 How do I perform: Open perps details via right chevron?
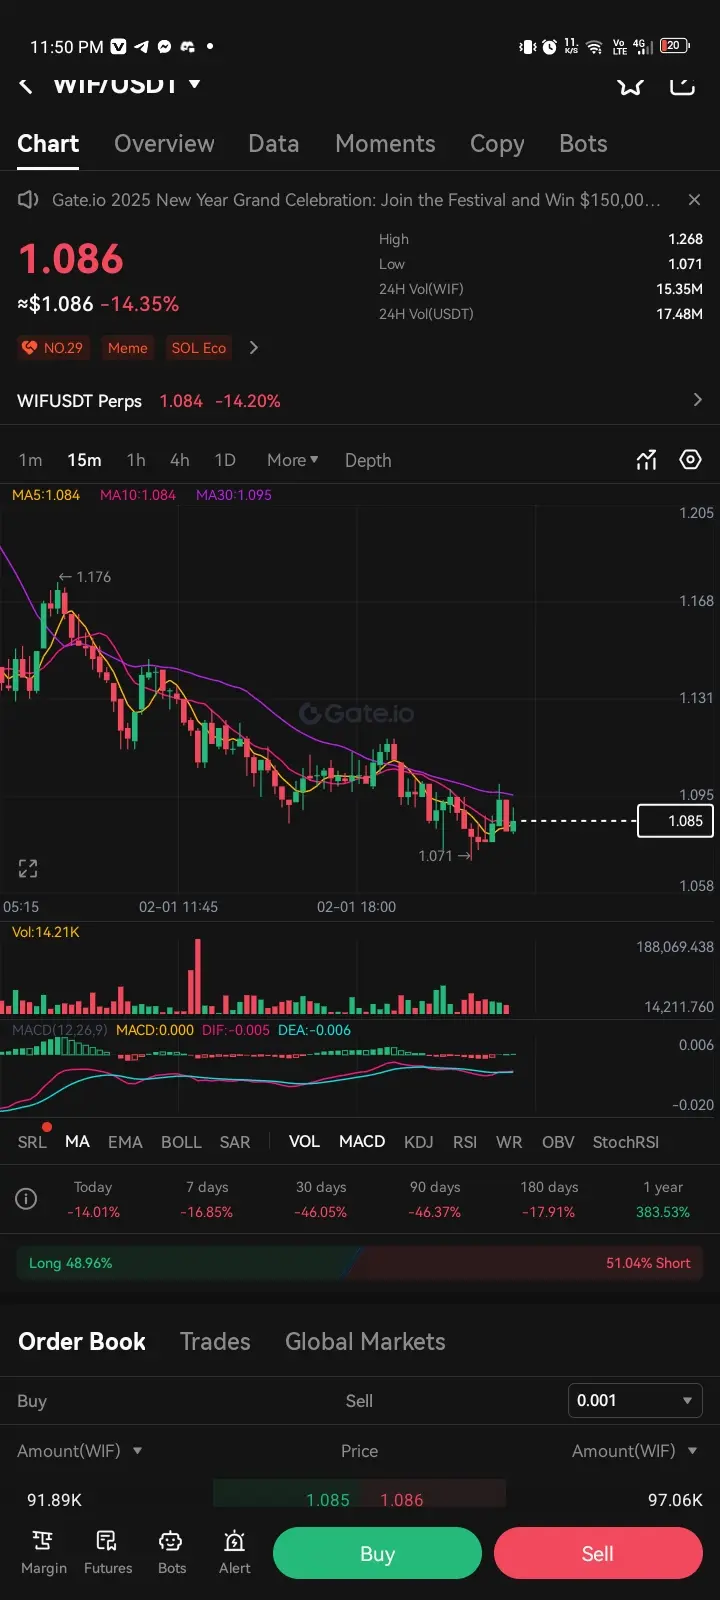[x=697, y=400]
